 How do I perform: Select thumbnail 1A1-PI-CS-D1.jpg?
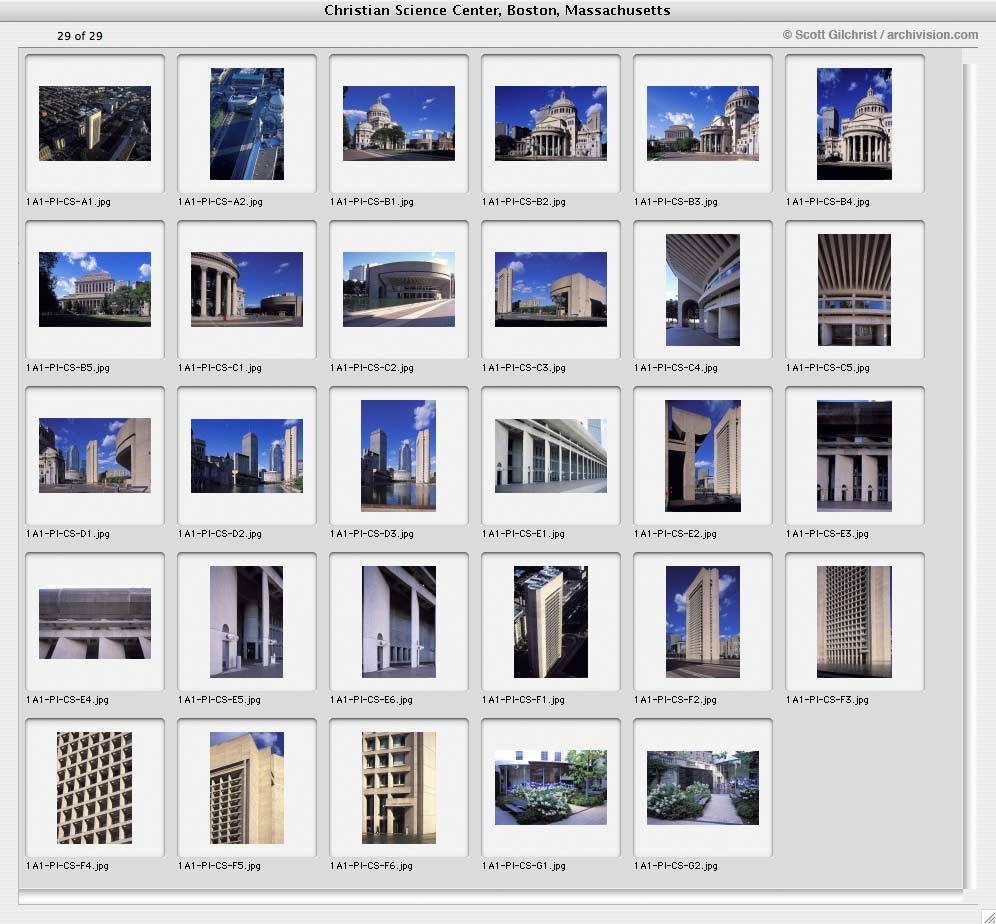click(95, 455)
